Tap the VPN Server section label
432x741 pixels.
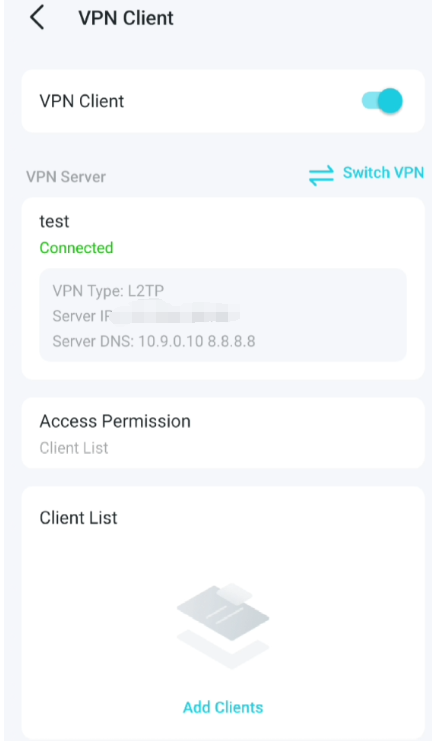[66, 177]
